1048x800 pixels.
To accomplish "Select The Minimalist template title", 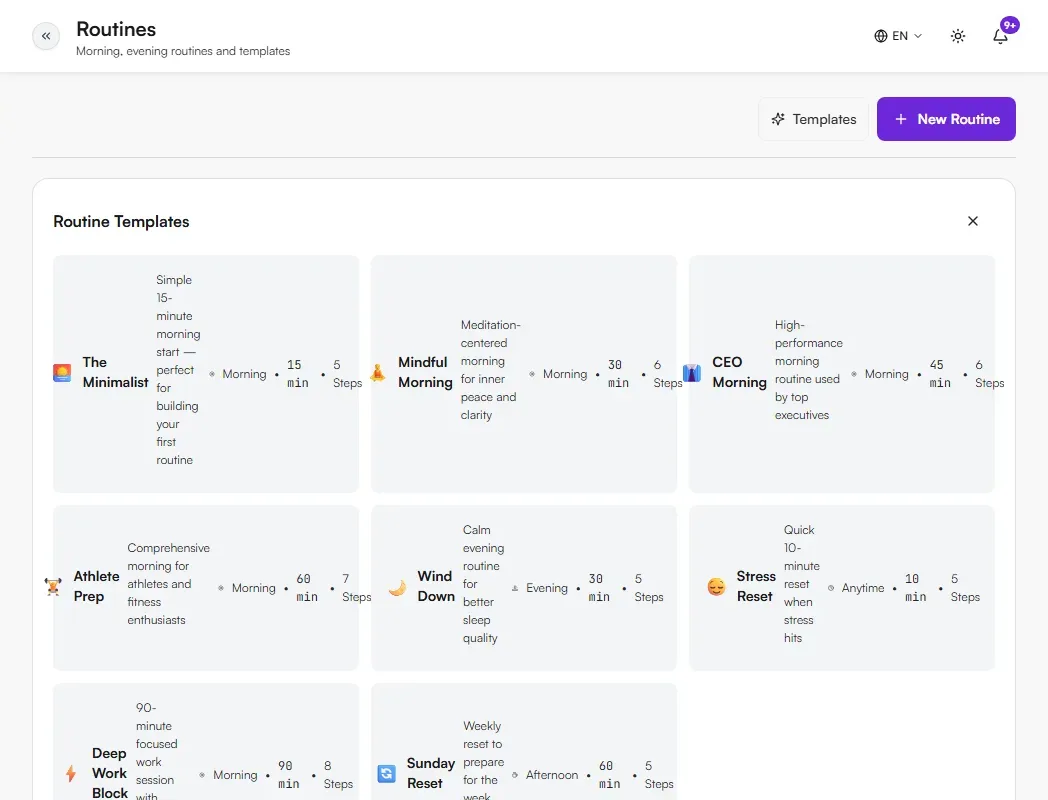I will (x=115, y=372).
